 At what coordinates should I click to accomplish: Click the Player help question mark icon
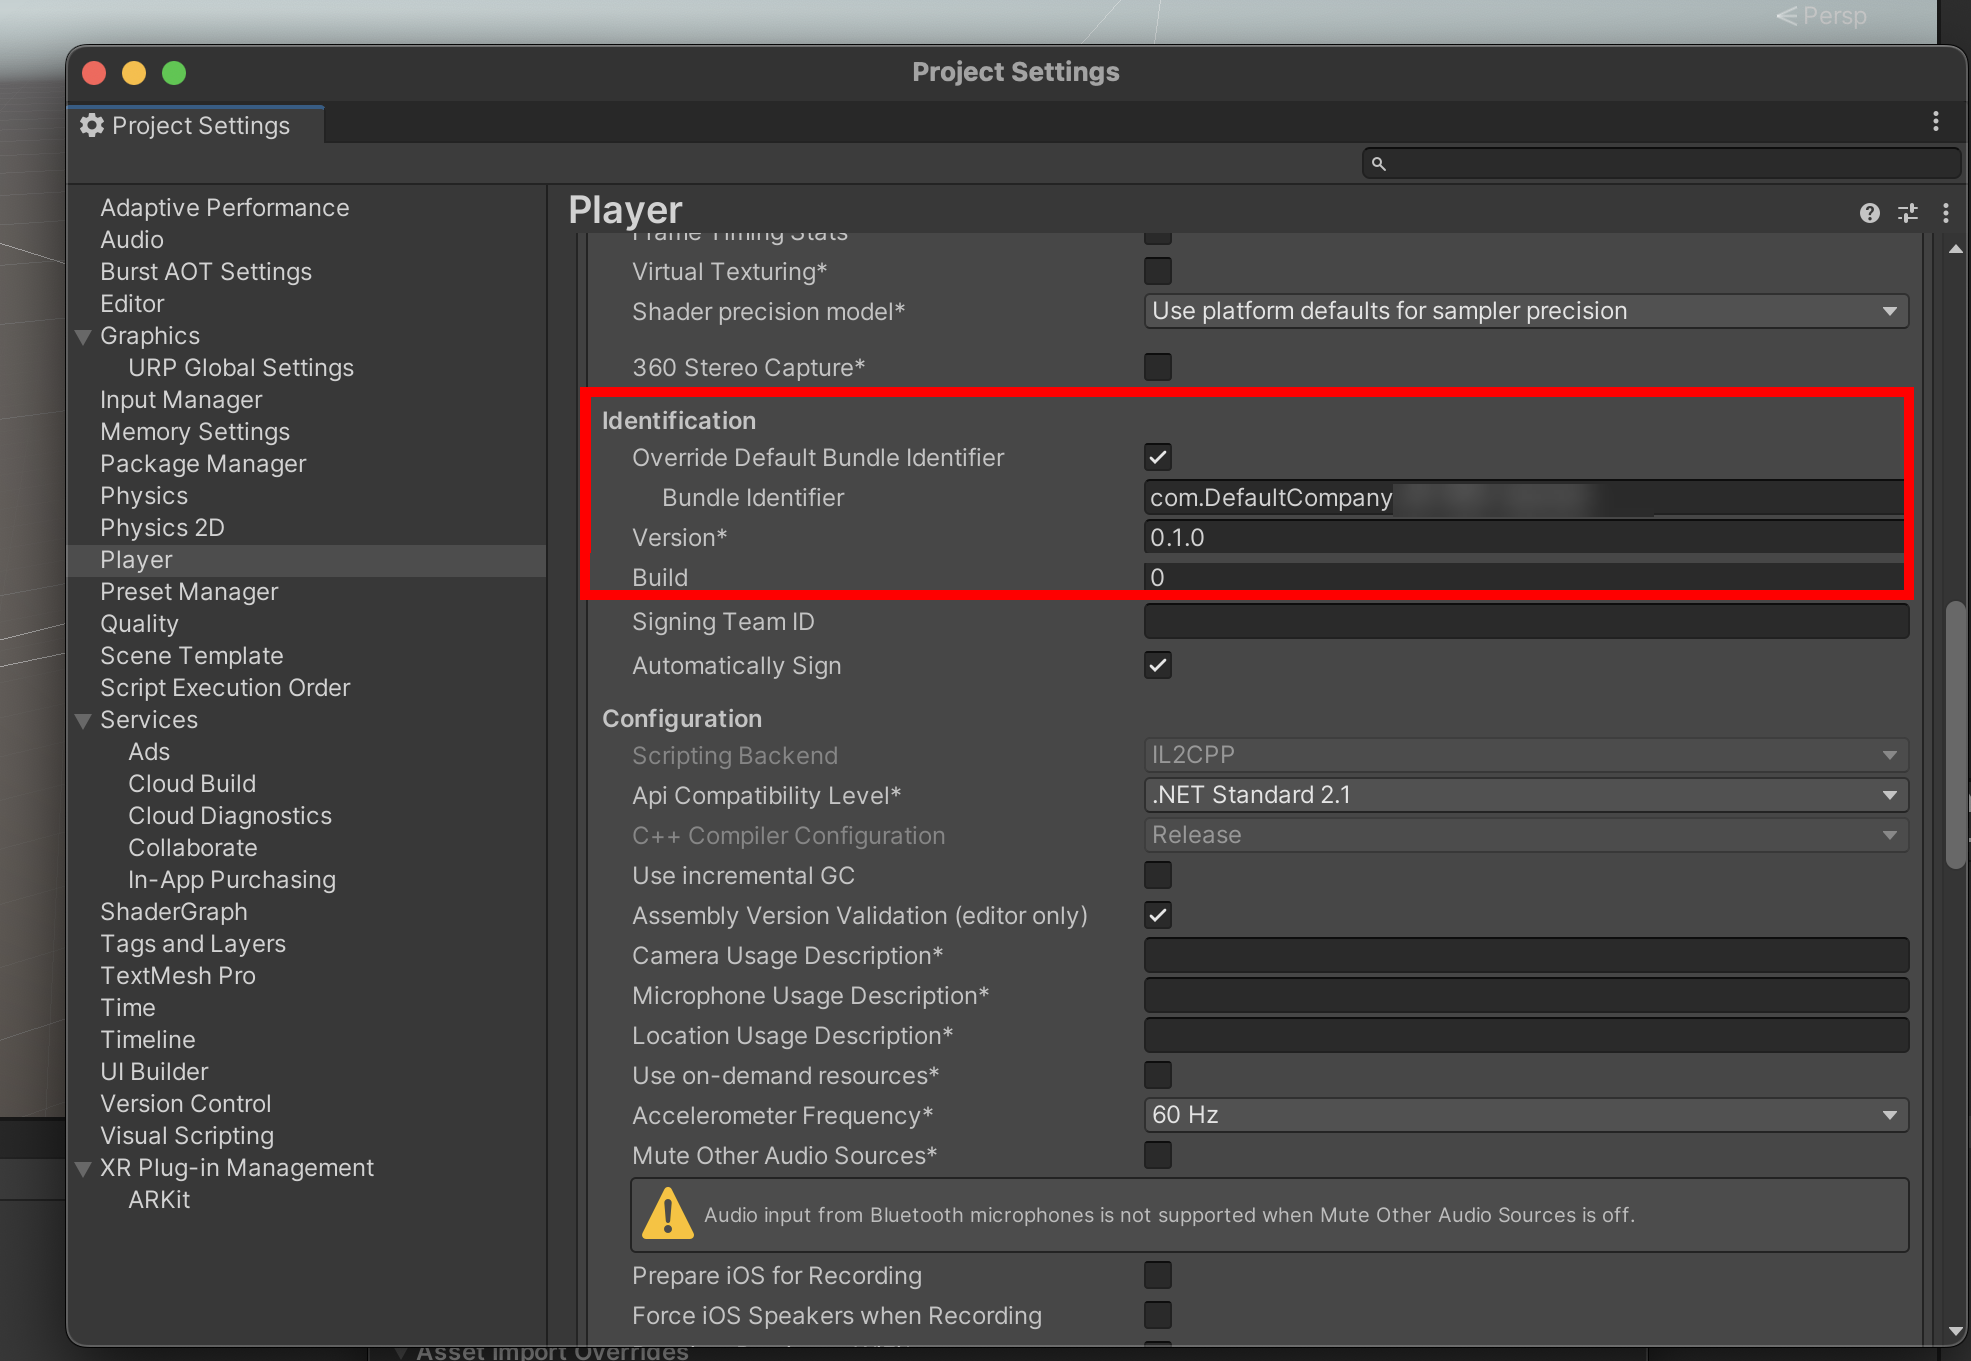[x=1869, y=213]
